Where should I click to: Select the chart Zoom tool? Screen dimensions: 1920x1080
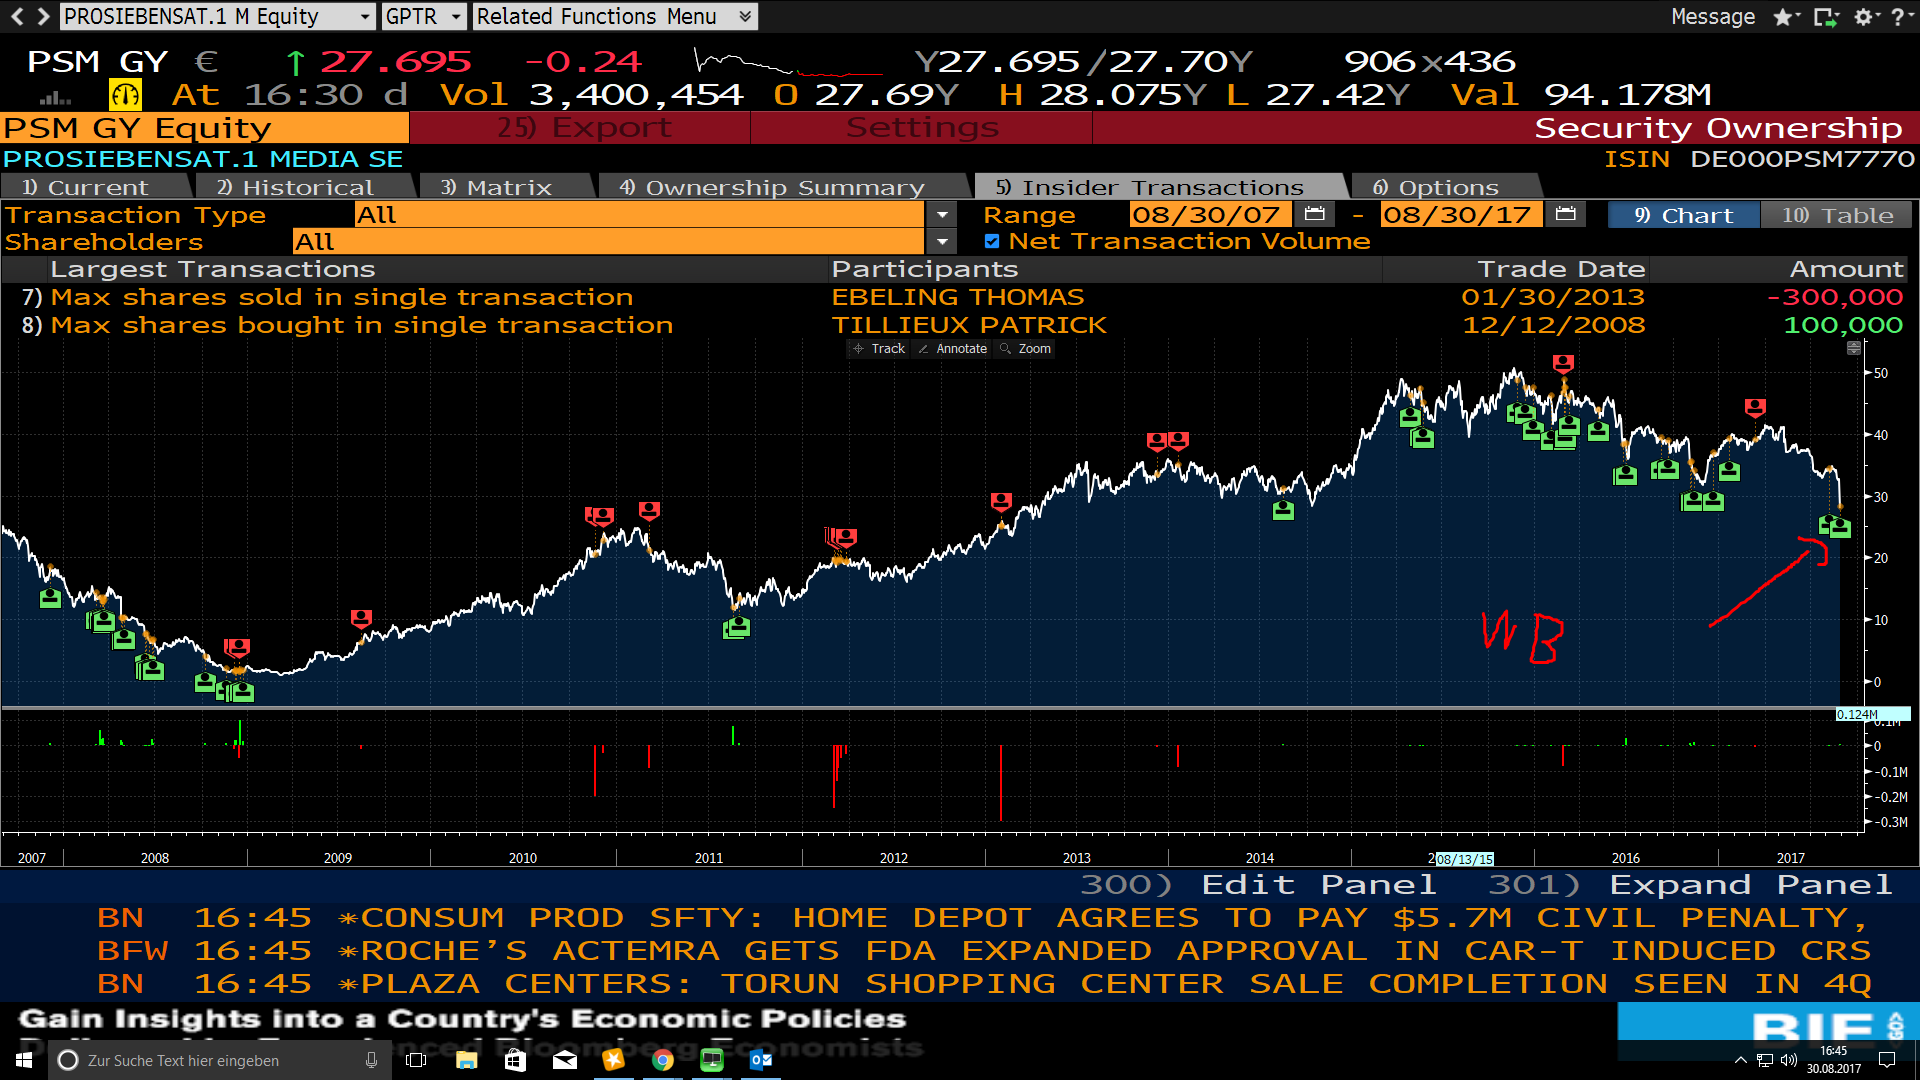tap(1026, 348)
